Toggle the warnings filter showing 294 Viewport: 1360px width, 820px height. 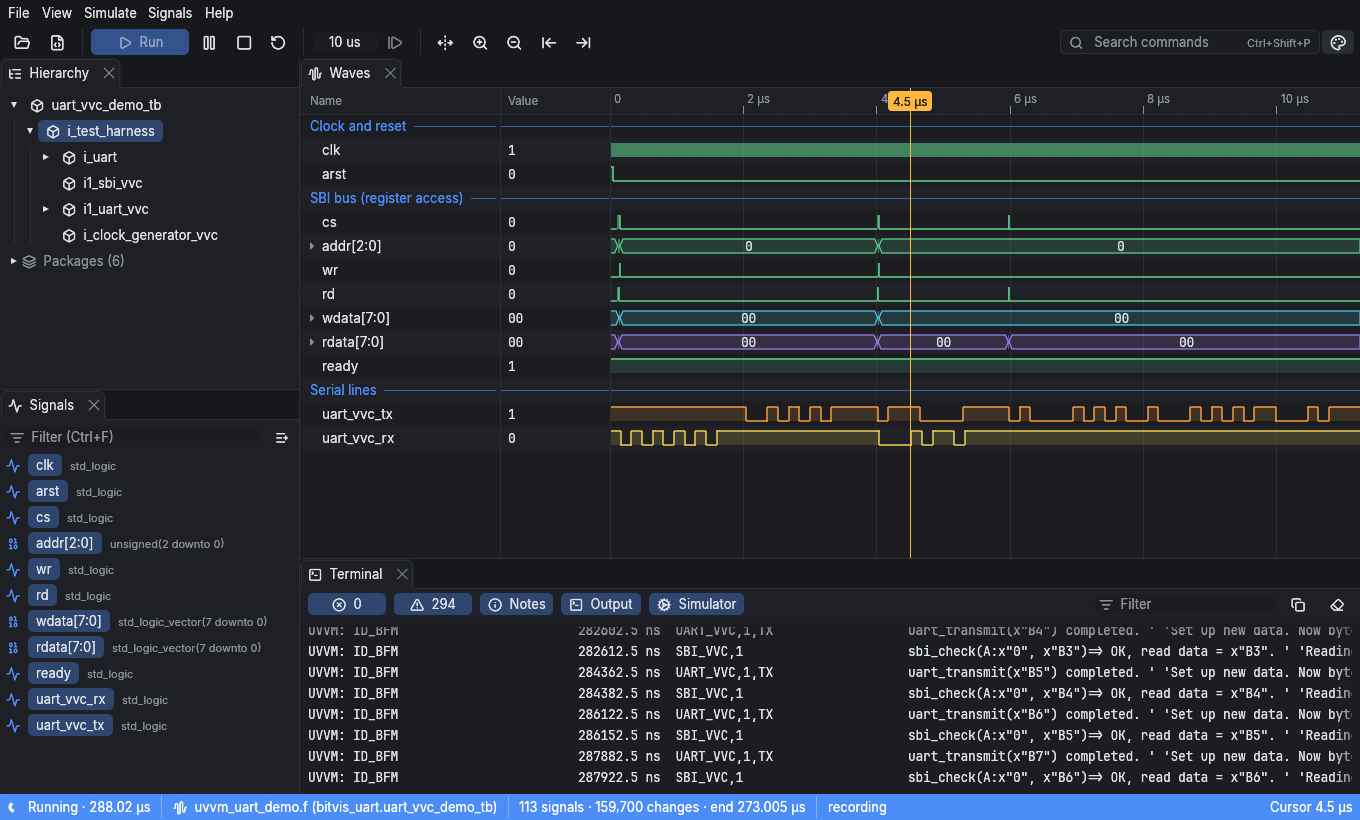coord(433,604)
